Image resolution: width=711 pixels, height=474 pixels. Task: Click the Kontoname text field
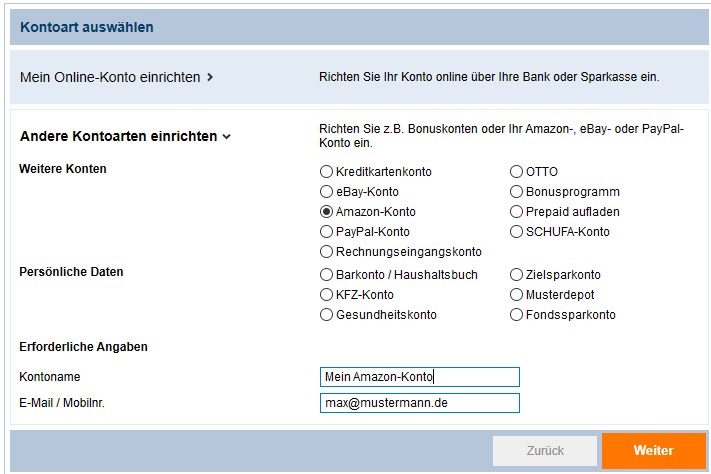pyautogui.click(x=419, y=377)
